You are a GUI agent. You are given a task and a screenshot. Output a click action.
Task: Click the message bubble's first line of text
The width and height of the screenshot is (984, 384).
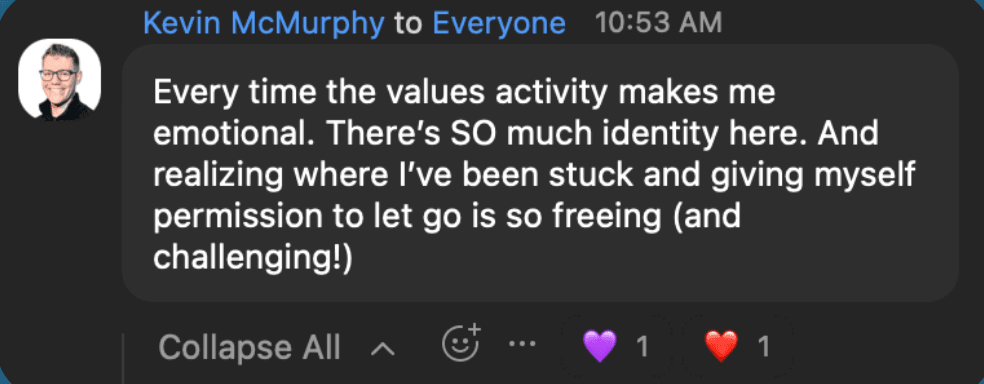(x=464, y=93)
